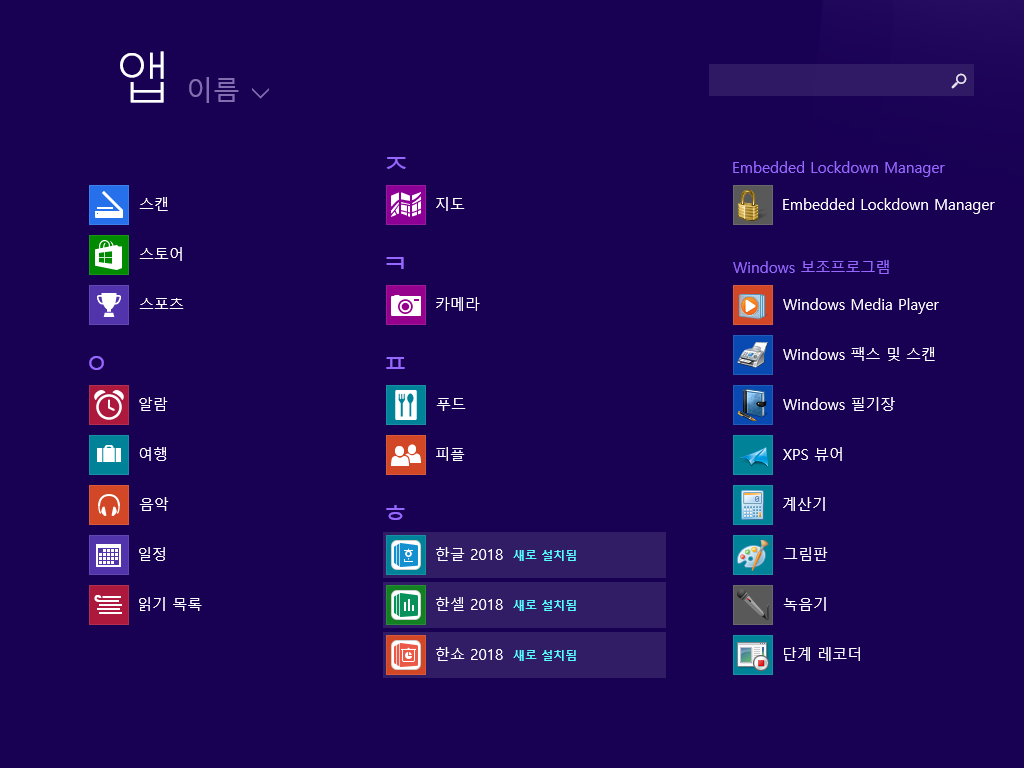Select the ㅍ letter group header
The height and width of the screenshot is (768, 1024).
[x=395, y=362]
